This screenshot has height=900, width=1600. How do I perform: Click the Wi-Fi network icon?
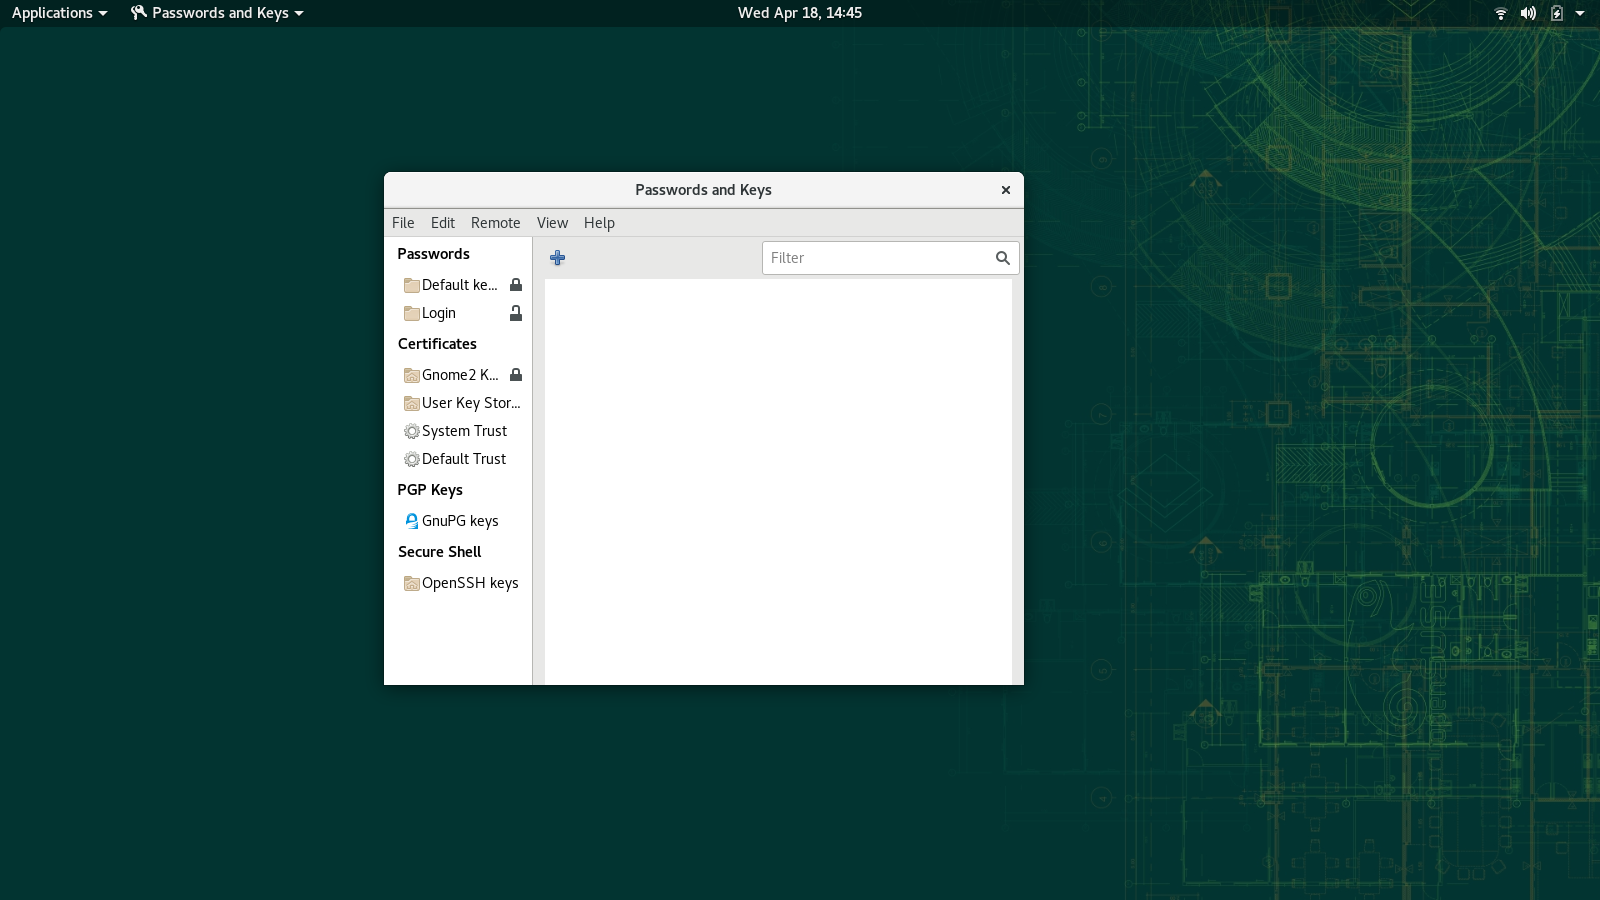pyautogui.click(x=1500, y=13)
